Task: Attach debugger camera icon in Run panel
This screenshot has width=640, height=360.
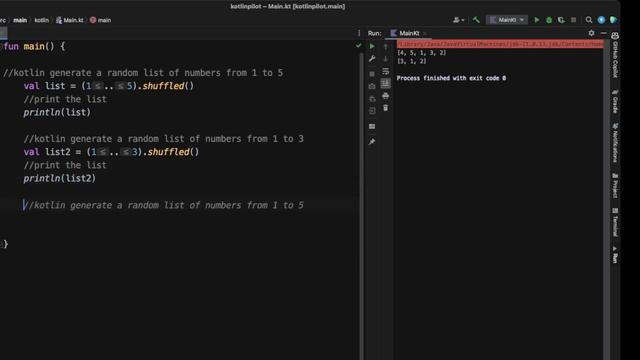Action: tap(372, 86)
